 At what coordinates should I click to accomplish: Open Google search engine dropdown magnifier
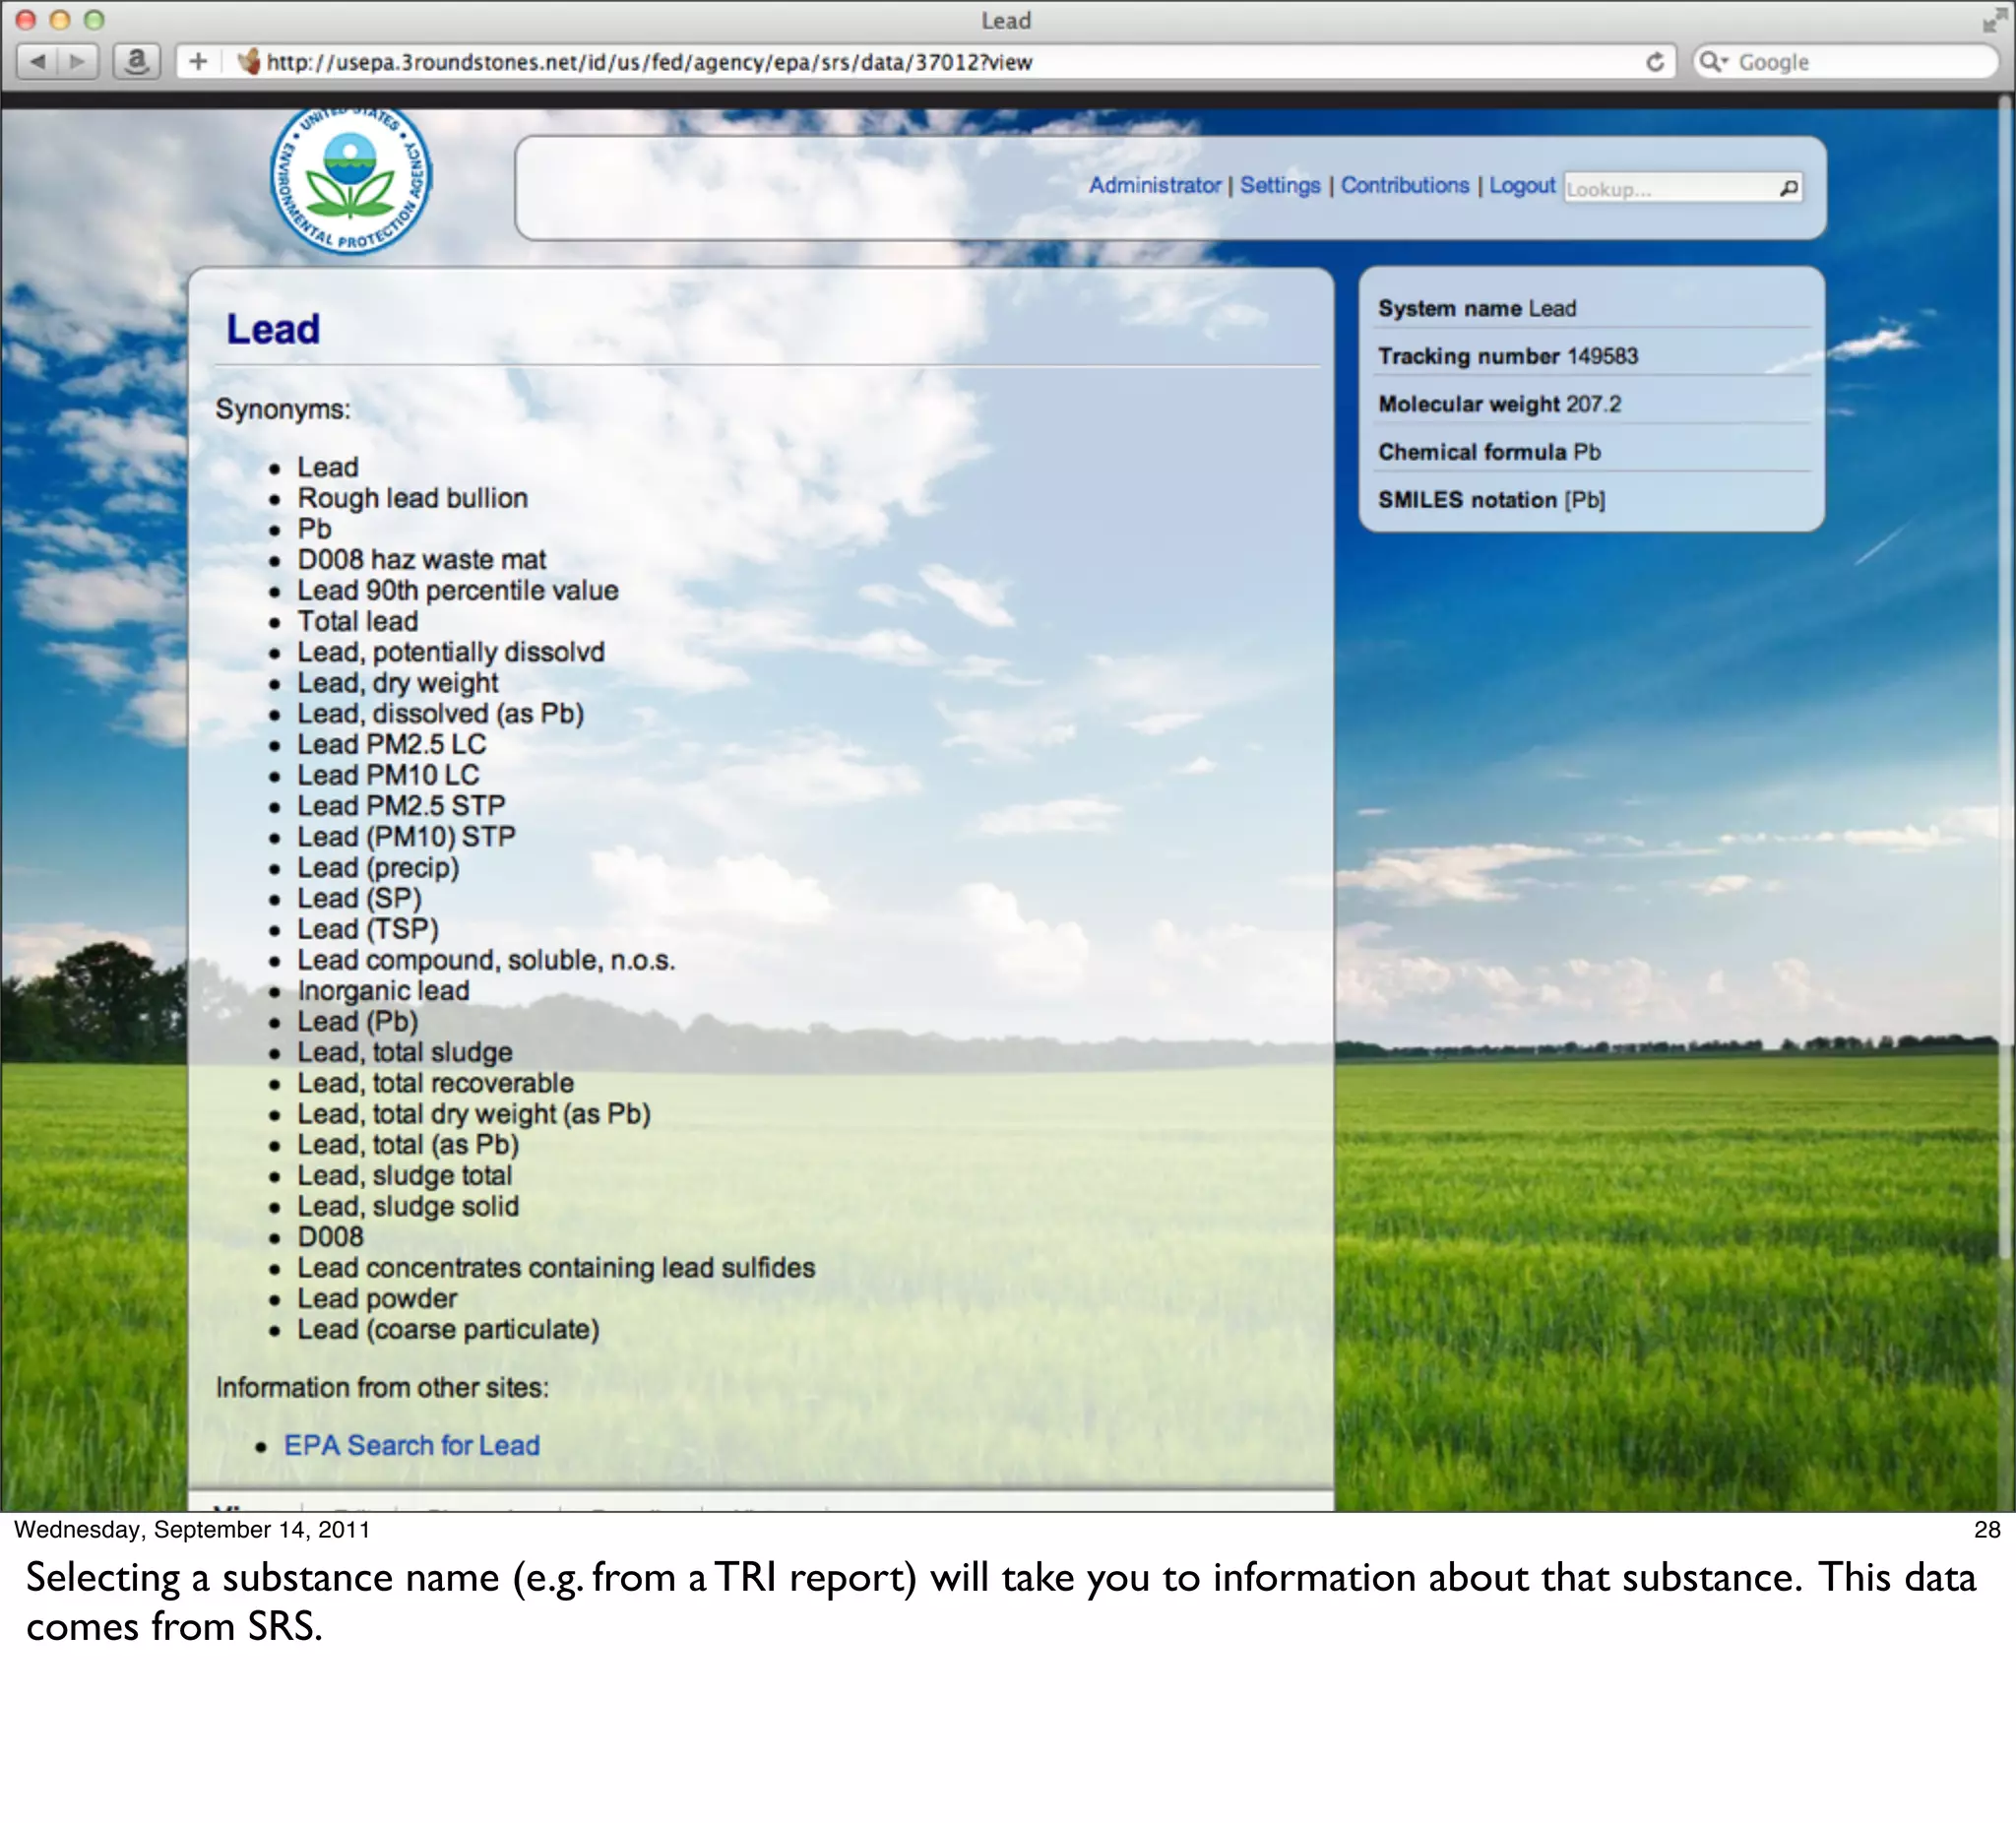tap(1713, 62)
